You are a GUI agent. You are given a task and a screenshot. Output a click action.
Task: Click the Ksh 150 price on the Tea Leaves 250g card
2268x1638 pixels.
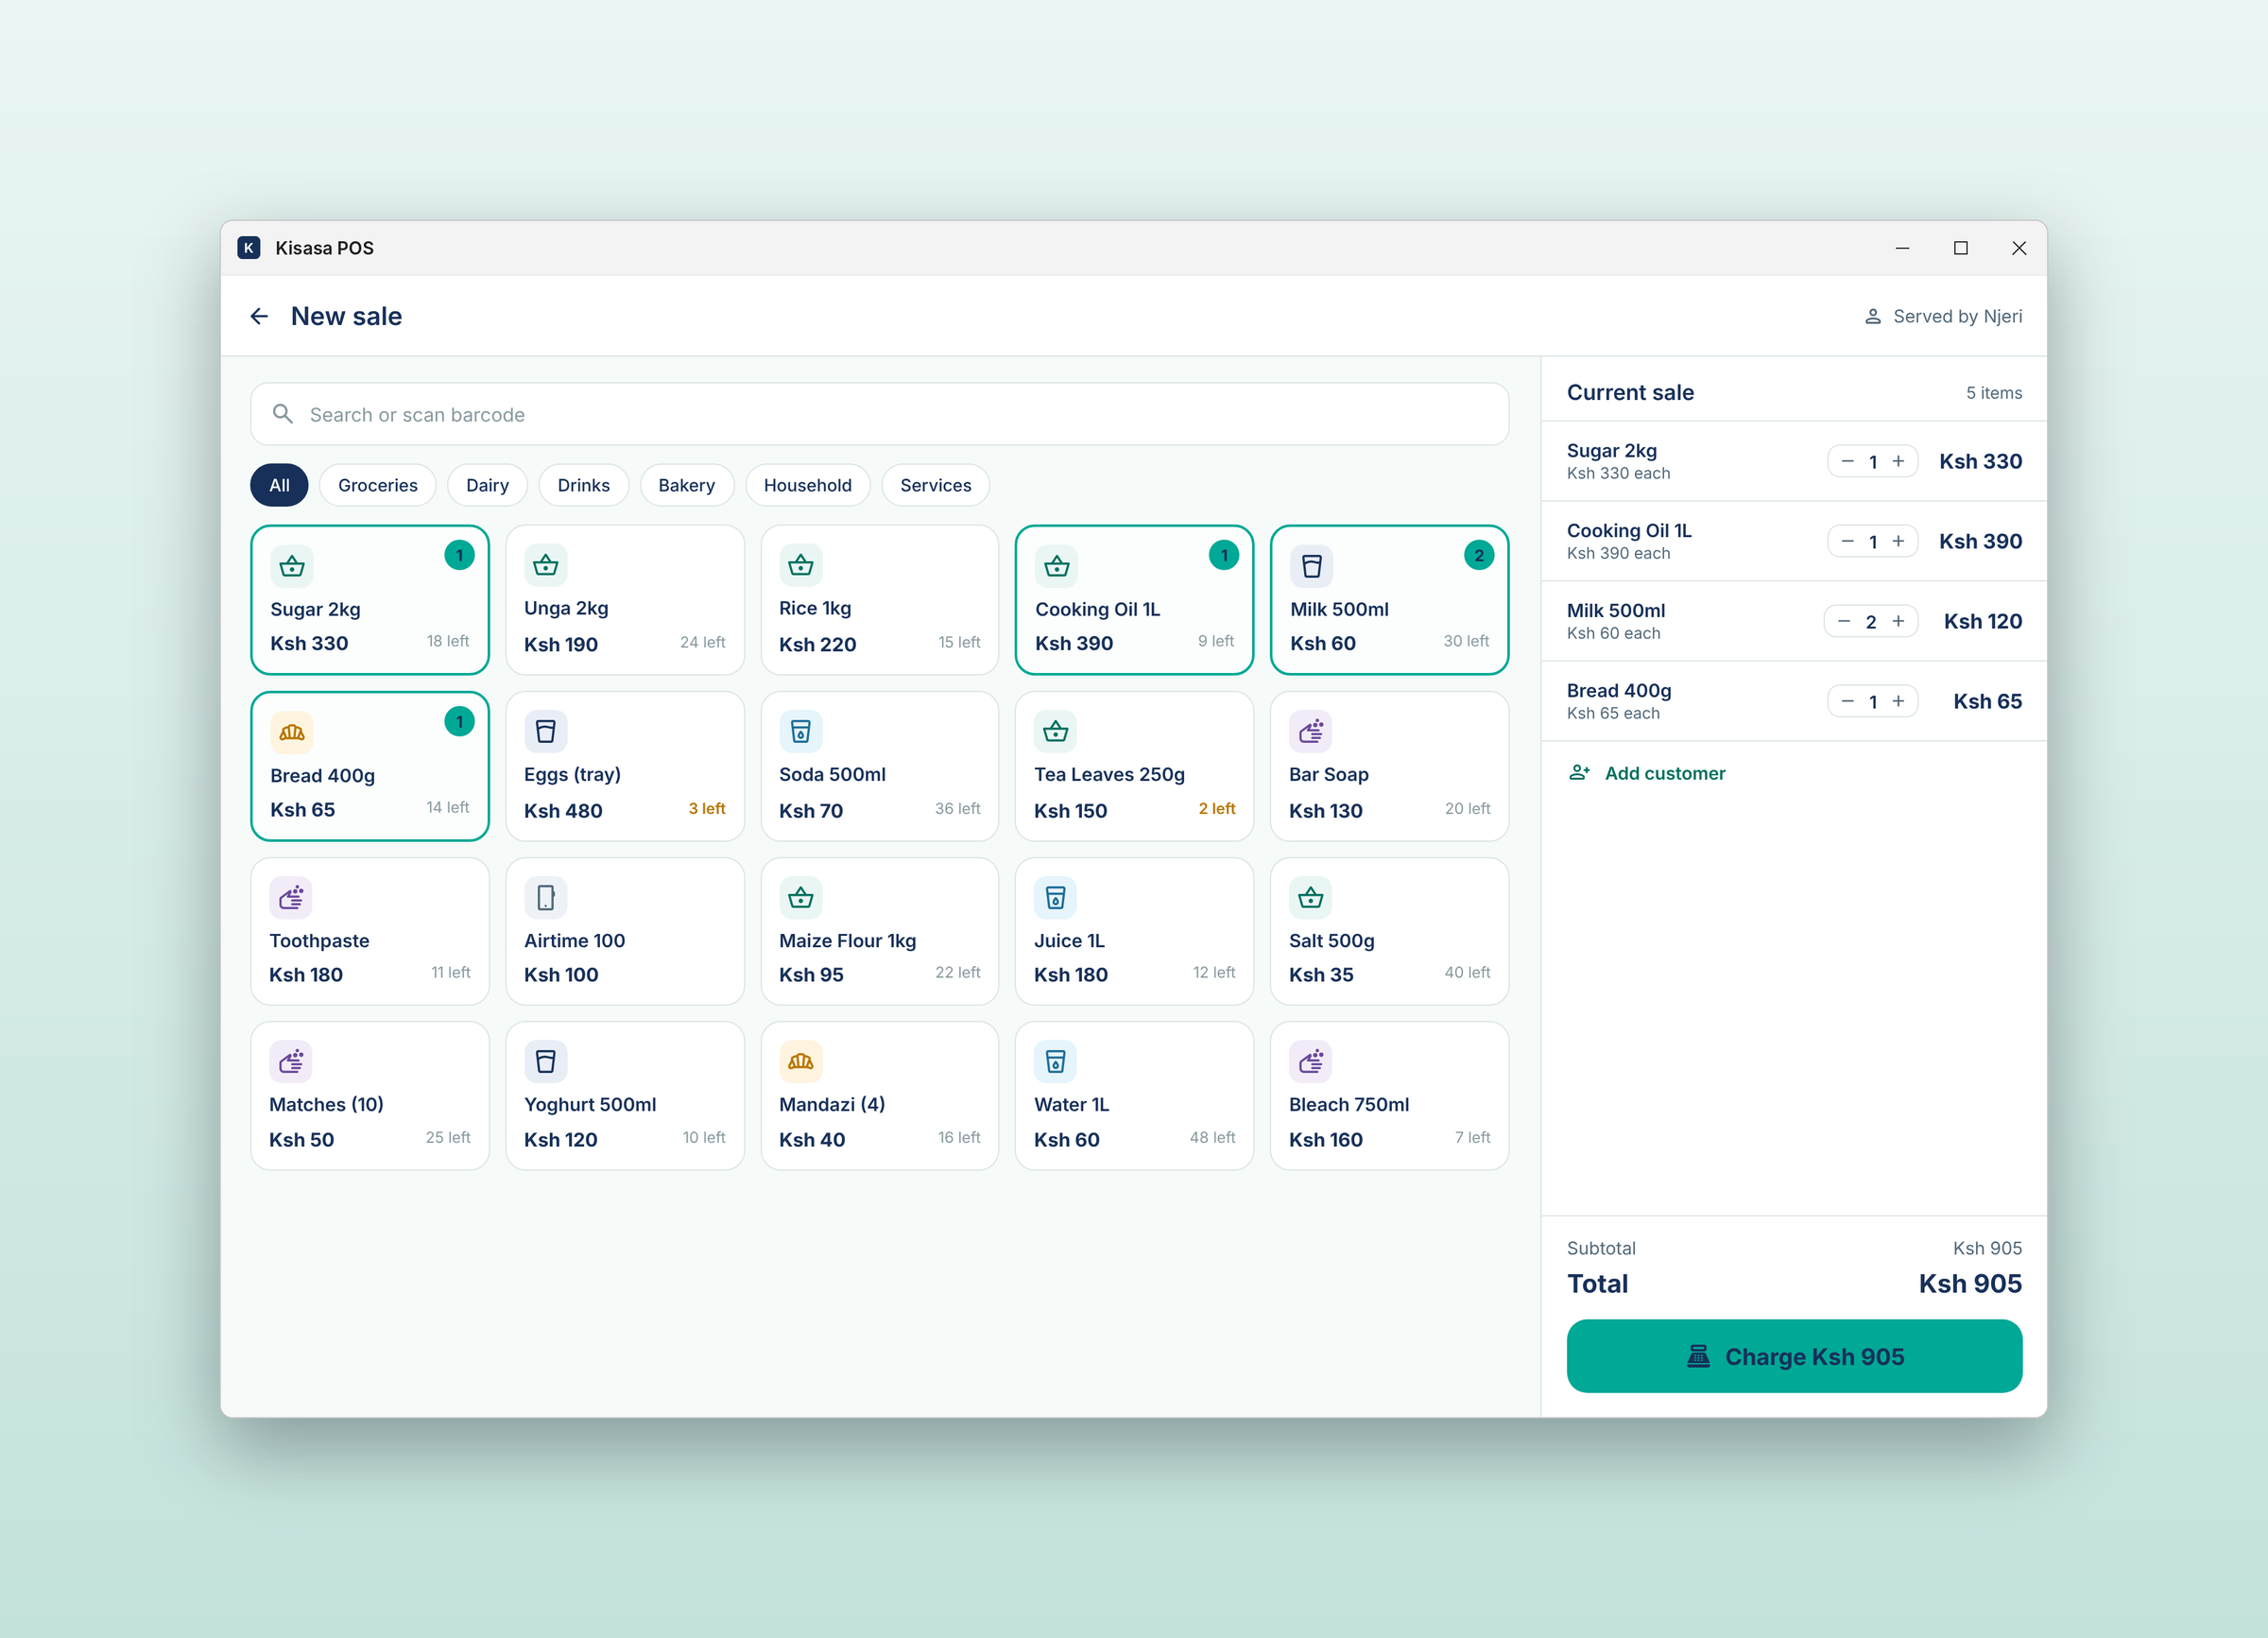[1070, 811]
